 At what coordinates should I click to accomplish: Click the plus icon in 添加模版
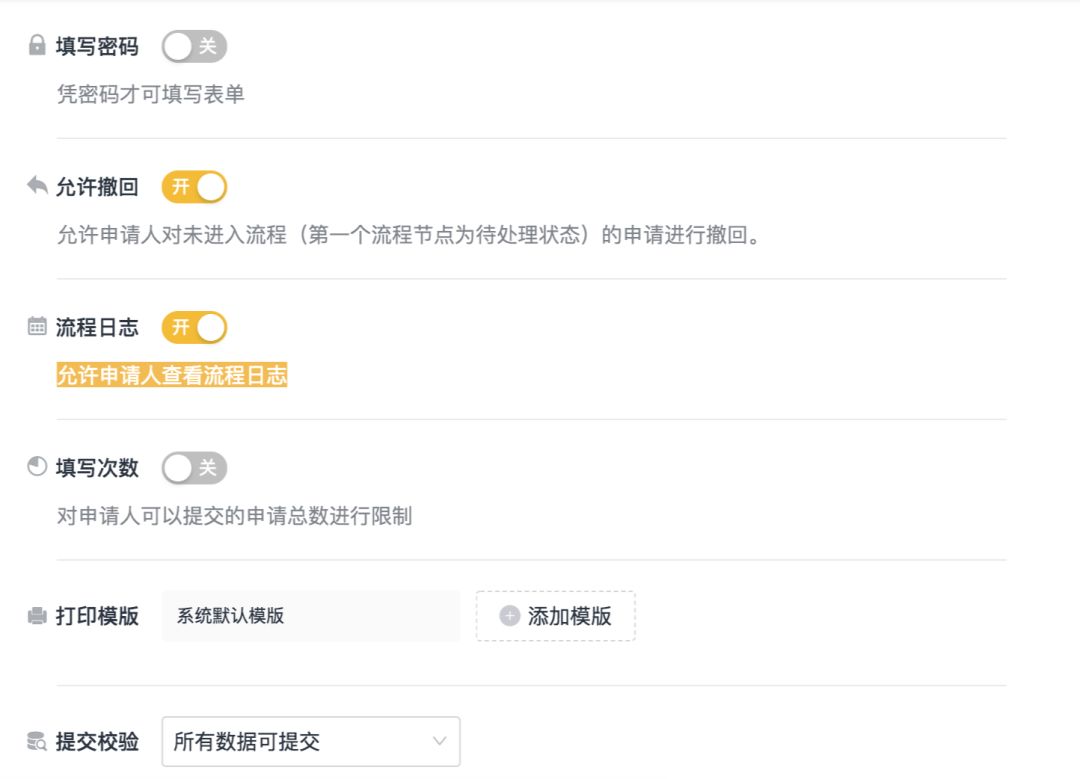510,616
